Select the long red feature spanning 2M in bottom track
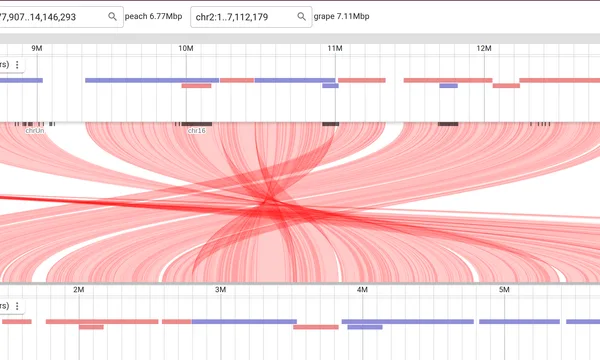600x360 pixels. click(102, 322)
